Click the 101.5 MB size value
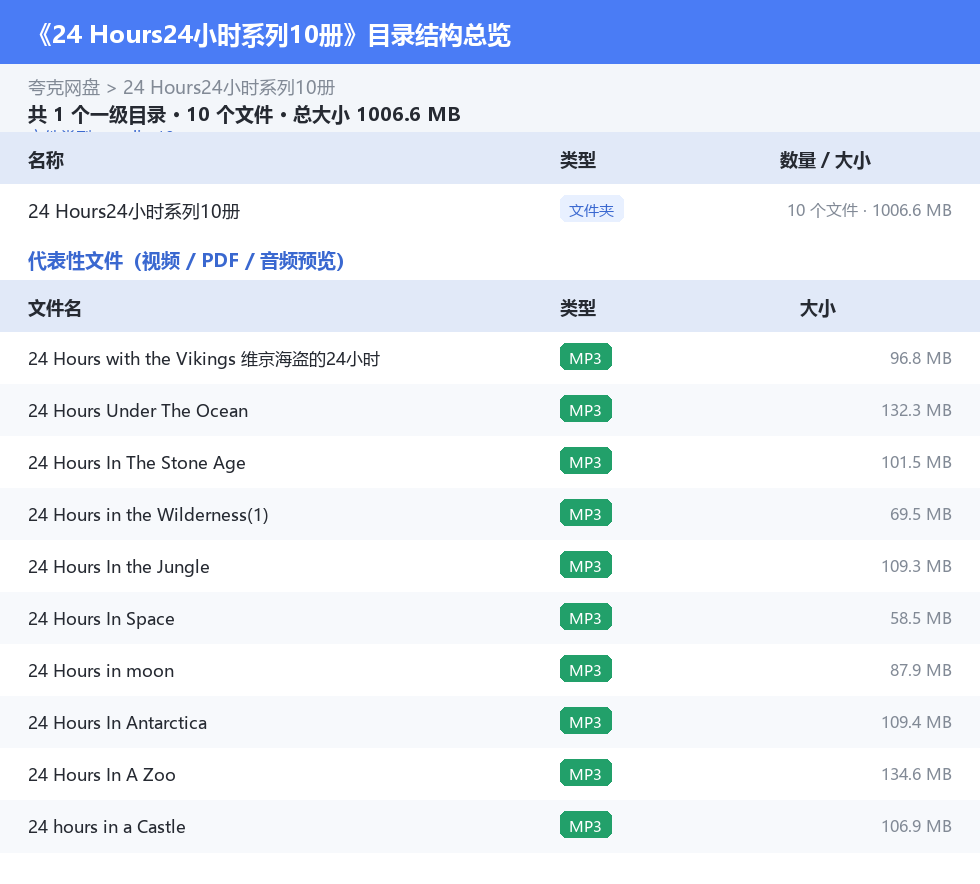Image resolution: width=980 pixels, height=884 pixels. point(916,462)
